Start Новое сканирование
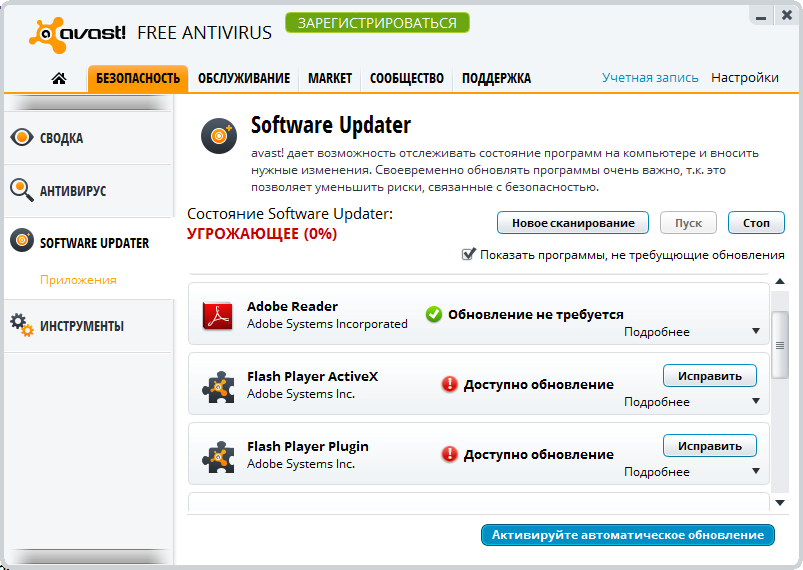The image size is (803, 570). [x=573, y=223]
